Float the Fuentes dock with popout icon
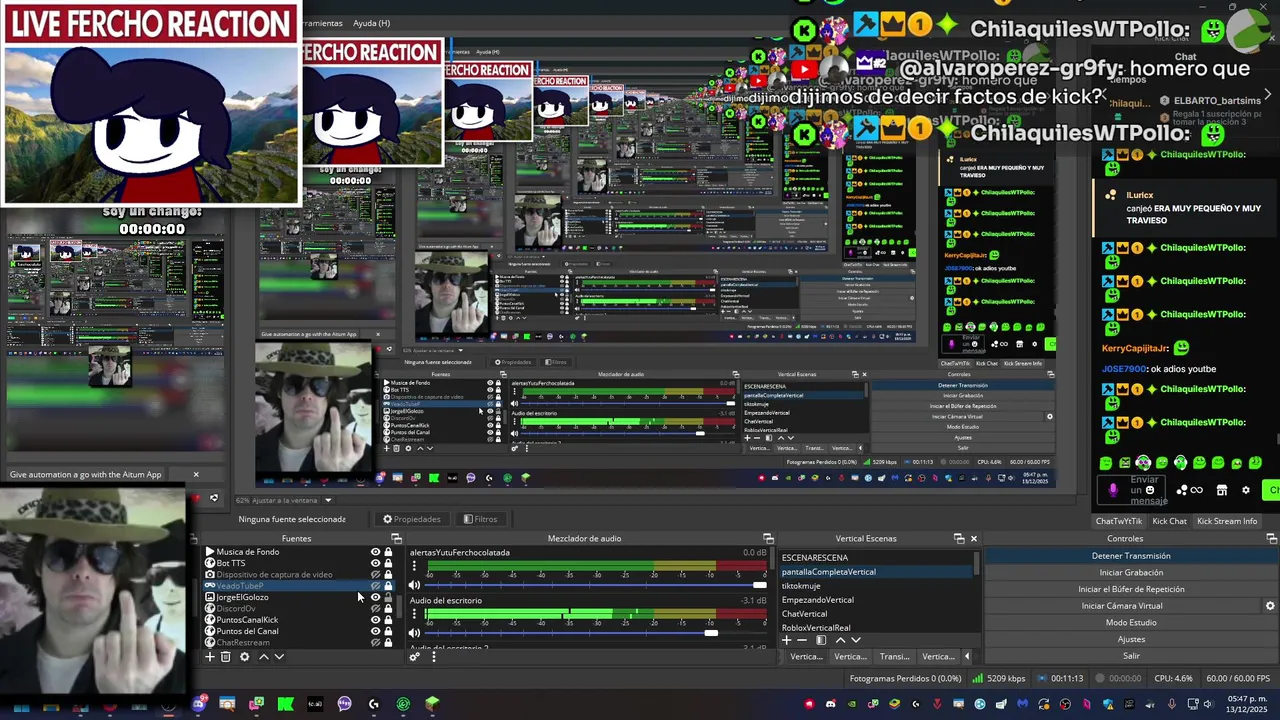Screen dimensions: 1280x720 click(x=396, y=539)
